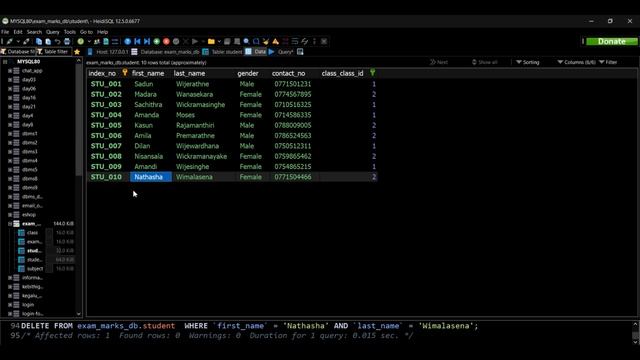This screenshot has width=640, height=360.
Task: Click the Cancel editing X icon
Action: 186,41
